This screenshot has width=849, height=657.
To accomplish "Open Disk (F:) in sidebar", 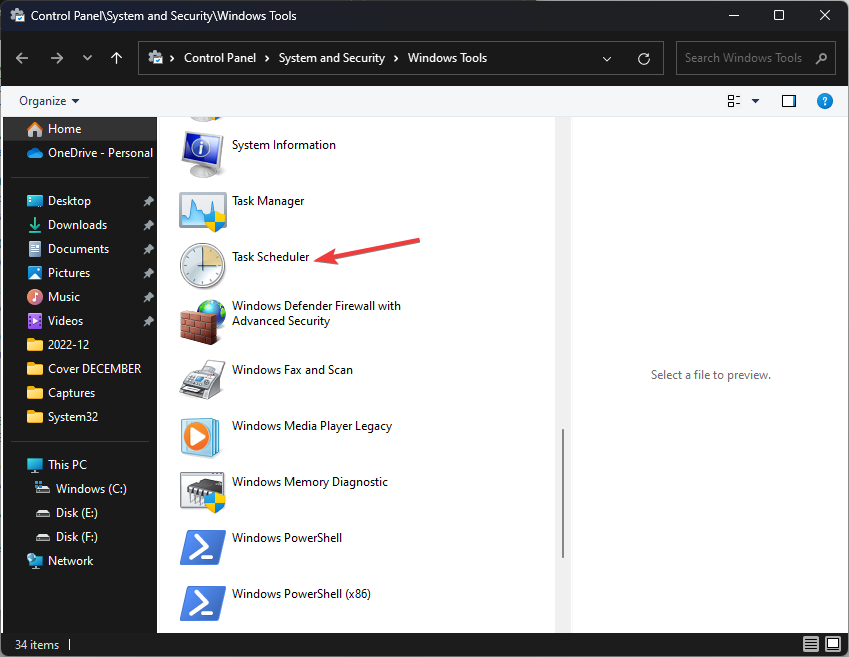I will coord(76,537).
